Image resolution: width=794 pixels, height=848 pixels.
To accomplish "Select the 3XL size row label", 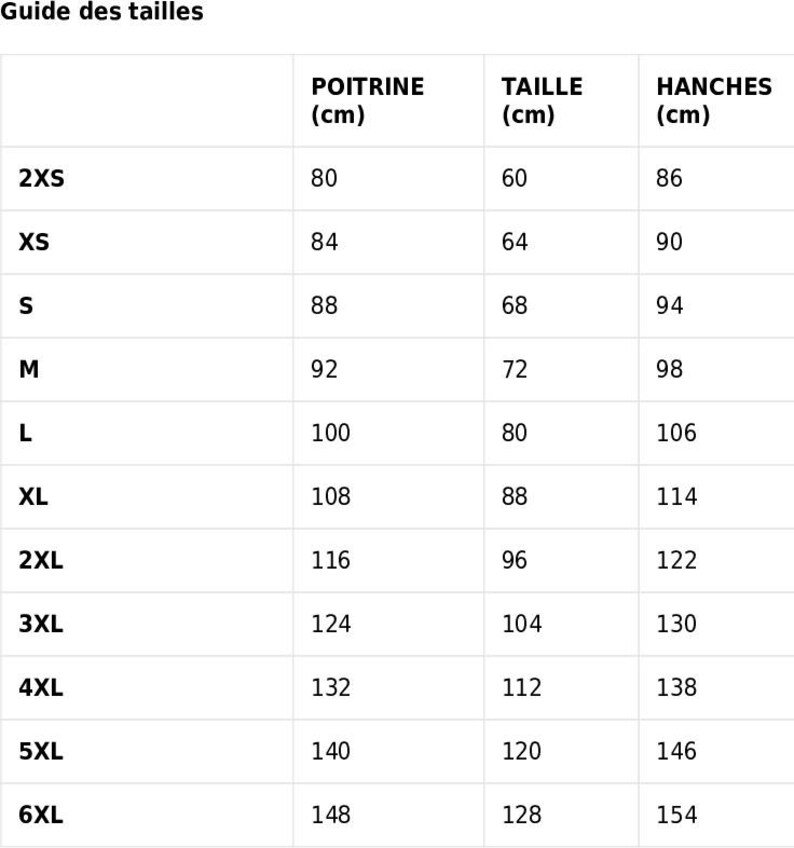I will point(41,625).
